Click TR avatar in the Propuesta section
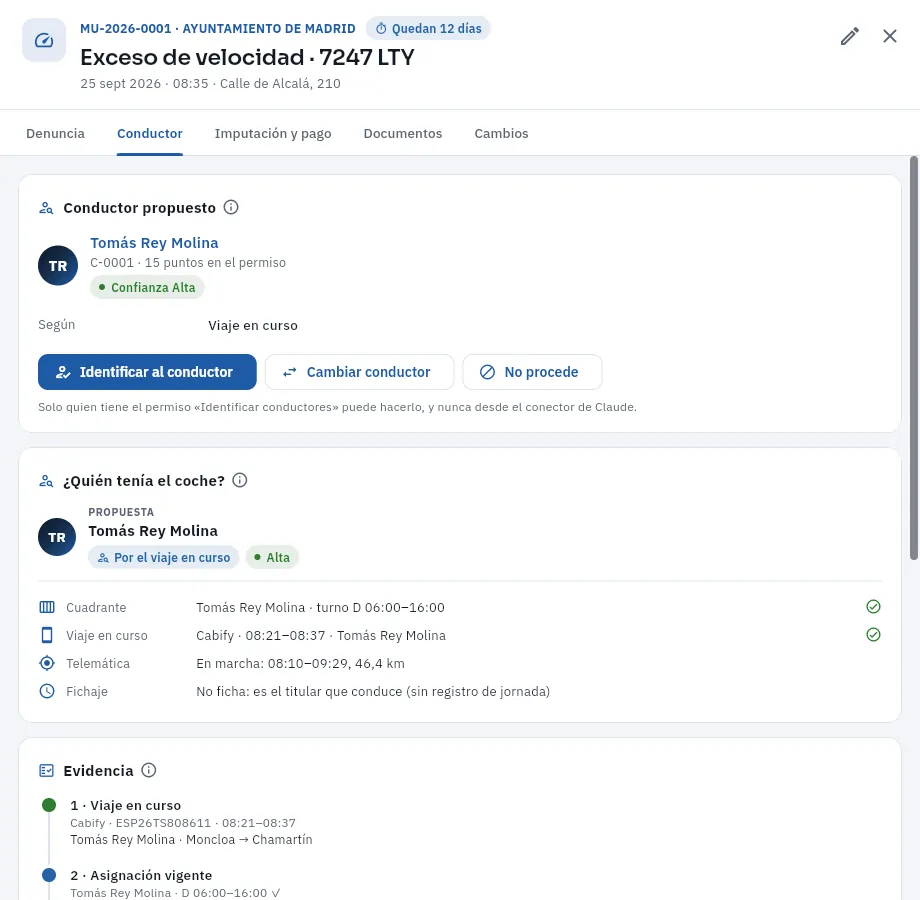This screenshot has height=900, width=920. pos(57,537)
